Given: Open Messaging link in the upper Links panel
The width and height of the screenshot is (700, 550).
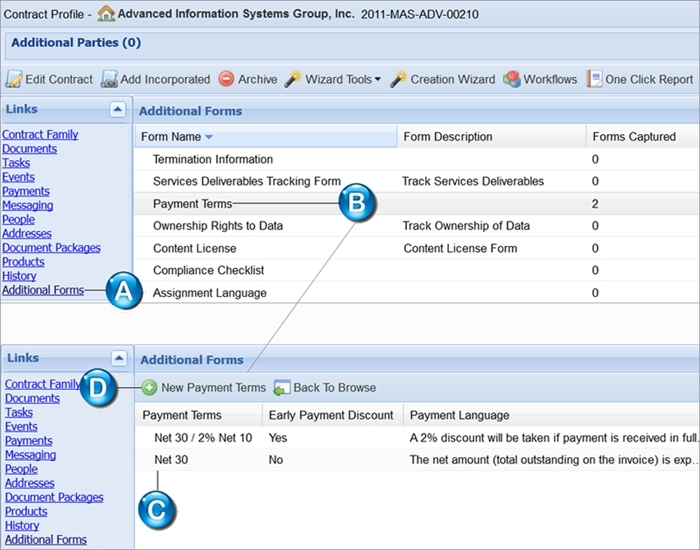Looking at the screenshot, I should [28, 205].
